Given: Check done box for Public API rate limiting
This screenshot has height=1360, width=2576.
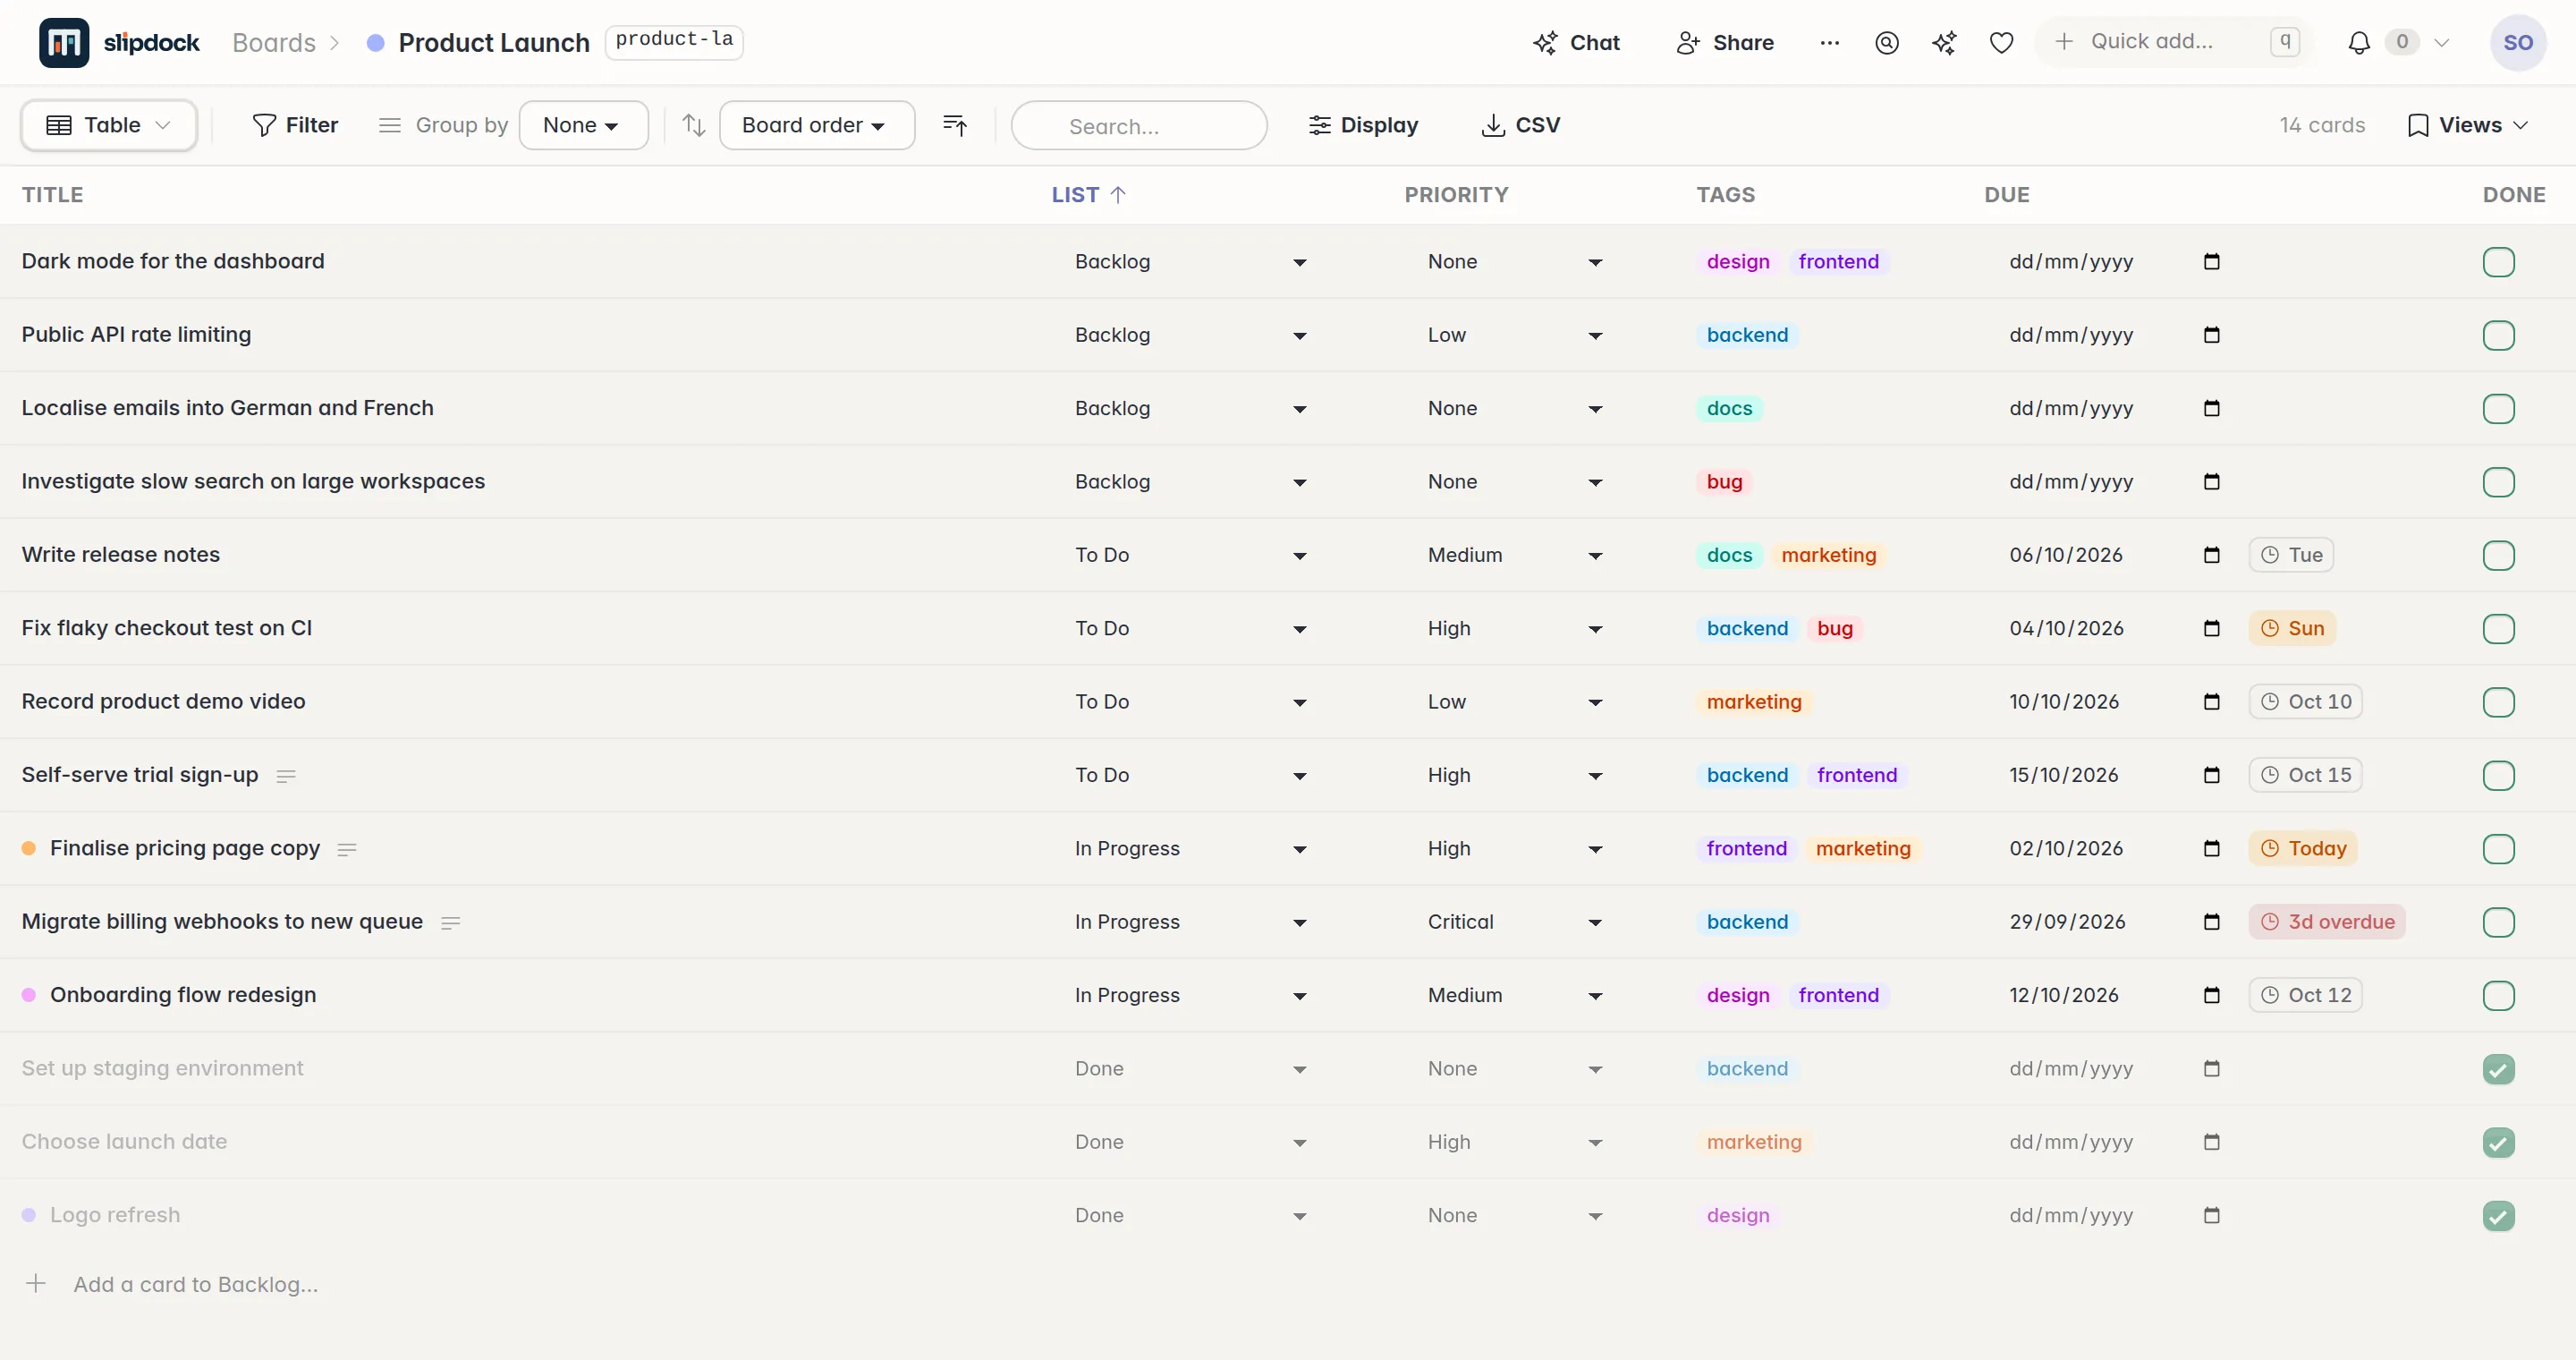Looking at the screenshot, I should [2498, 335].
